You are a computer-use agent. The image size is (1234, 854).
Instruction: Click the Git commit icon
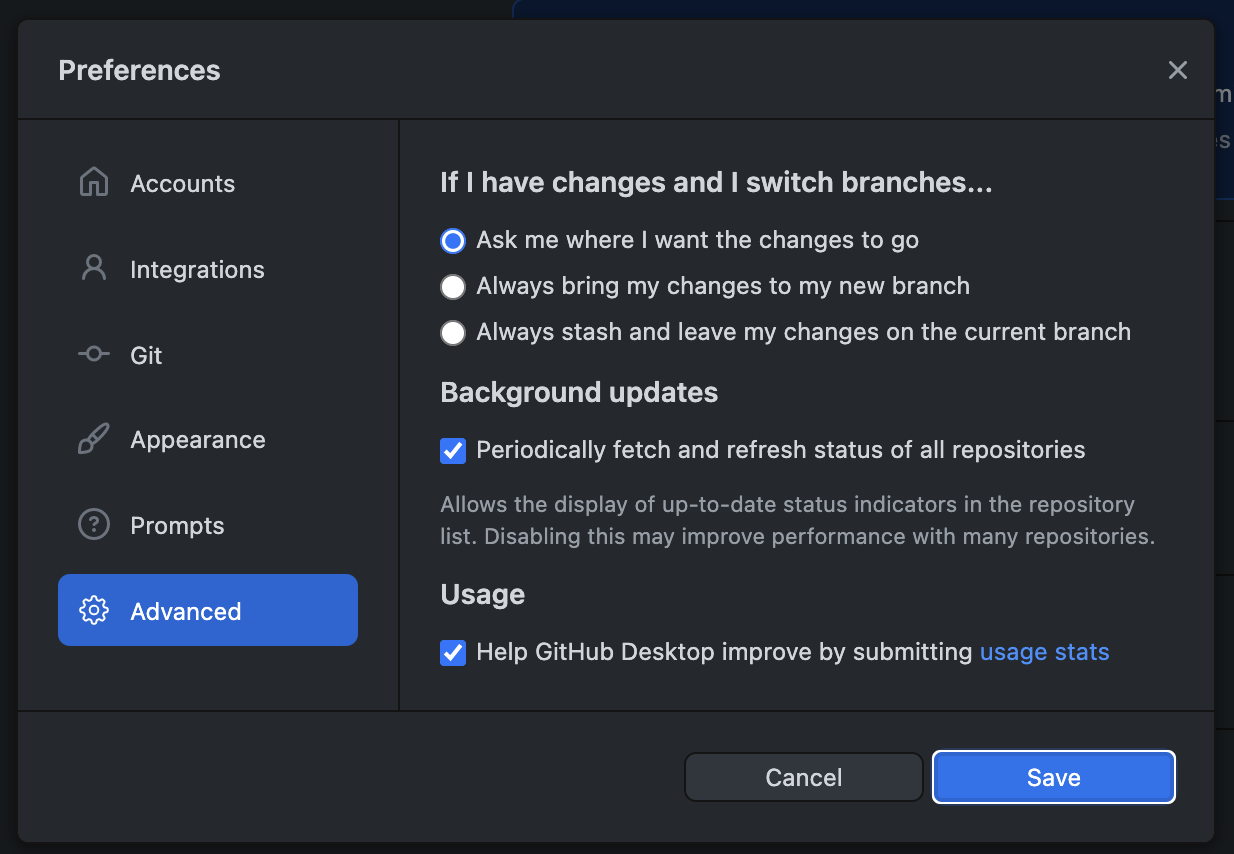93,354
